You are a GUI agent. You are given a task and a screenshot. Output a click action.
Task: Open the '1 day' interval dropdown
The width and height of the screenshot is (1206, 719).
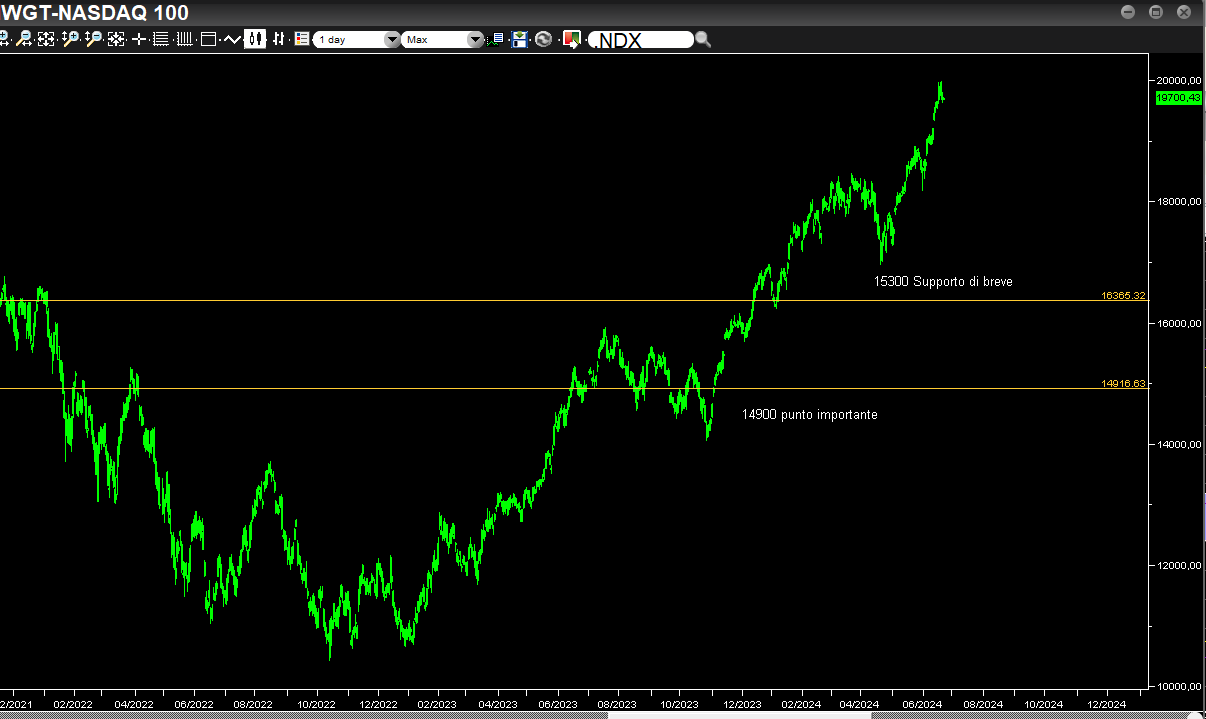[357, 40]
